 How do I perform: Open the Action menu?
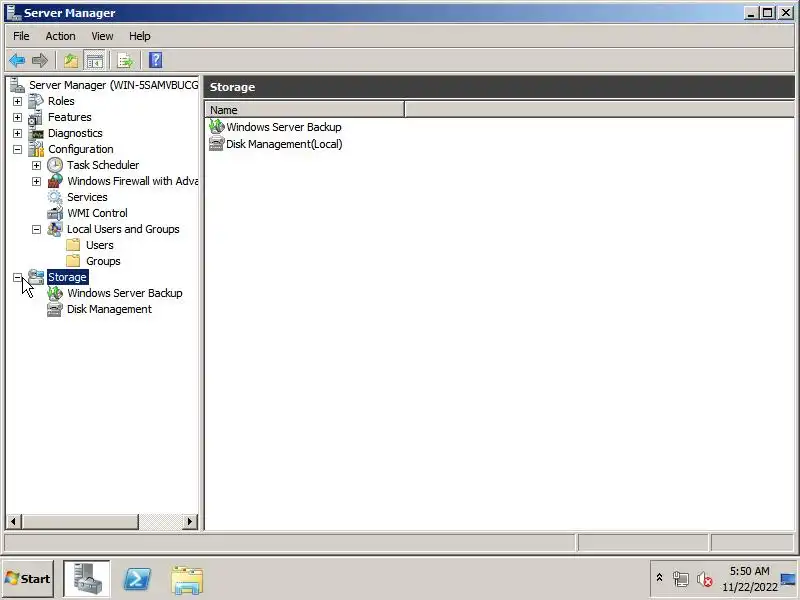60,36
